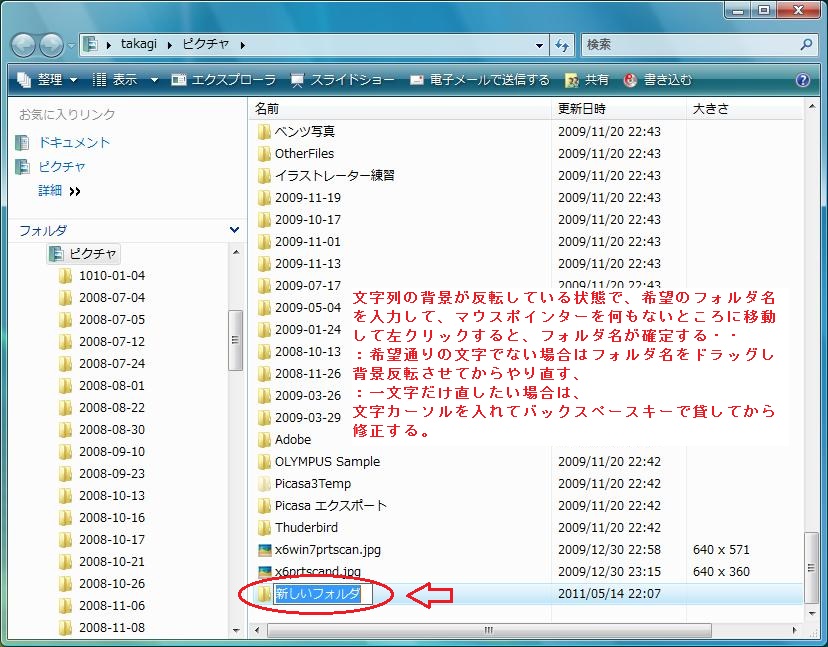Image resolution: width=828 pixels, height=647 pixels.
Task: Click the 2009-10-17 folder icon in file list
Action: (x=264, y=220)
